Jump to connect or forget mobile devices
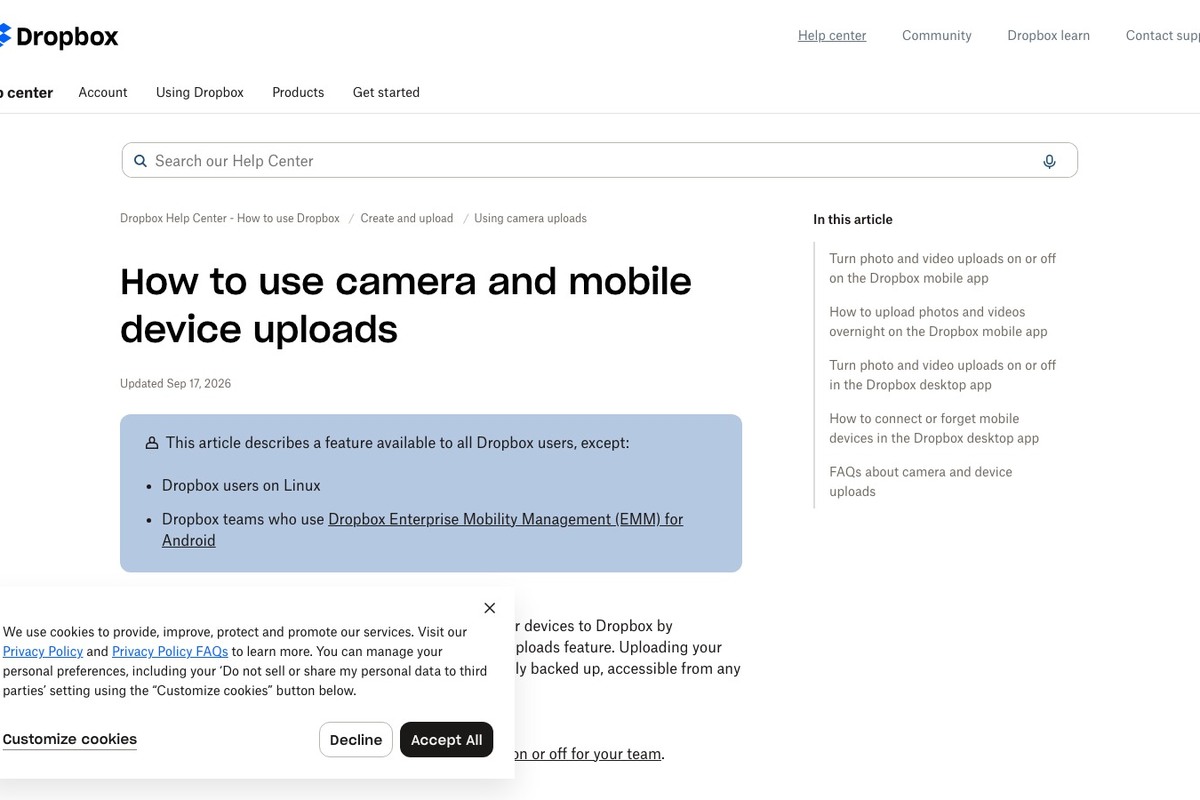 934,428
